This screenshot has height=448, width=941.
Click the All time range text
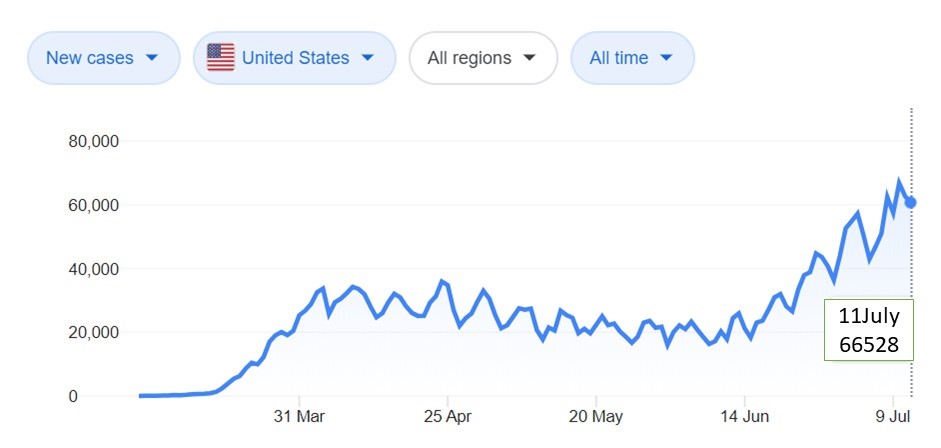pos(618,58)
